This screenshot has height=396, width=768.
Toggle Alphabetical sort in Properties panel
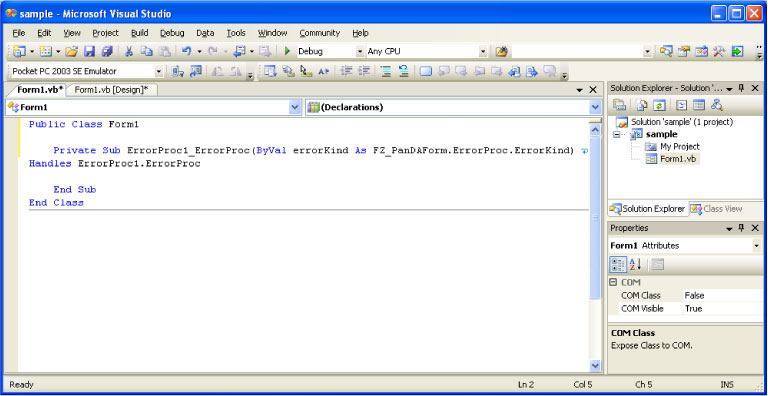click(x=635, y=265)
